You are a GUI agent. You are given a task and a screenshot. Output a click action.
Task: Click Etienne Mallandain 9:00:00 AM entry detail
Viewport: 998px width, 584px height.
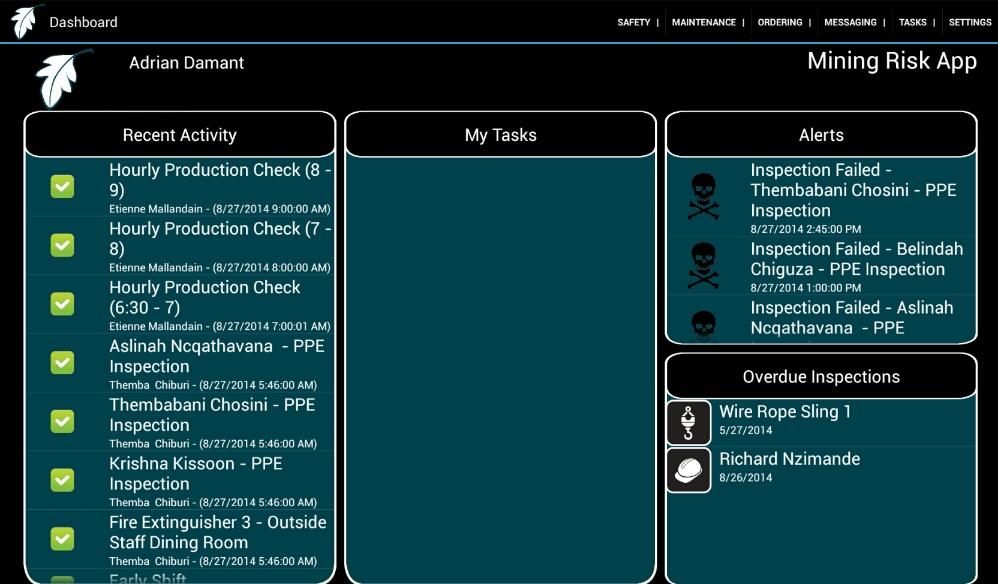220,209
